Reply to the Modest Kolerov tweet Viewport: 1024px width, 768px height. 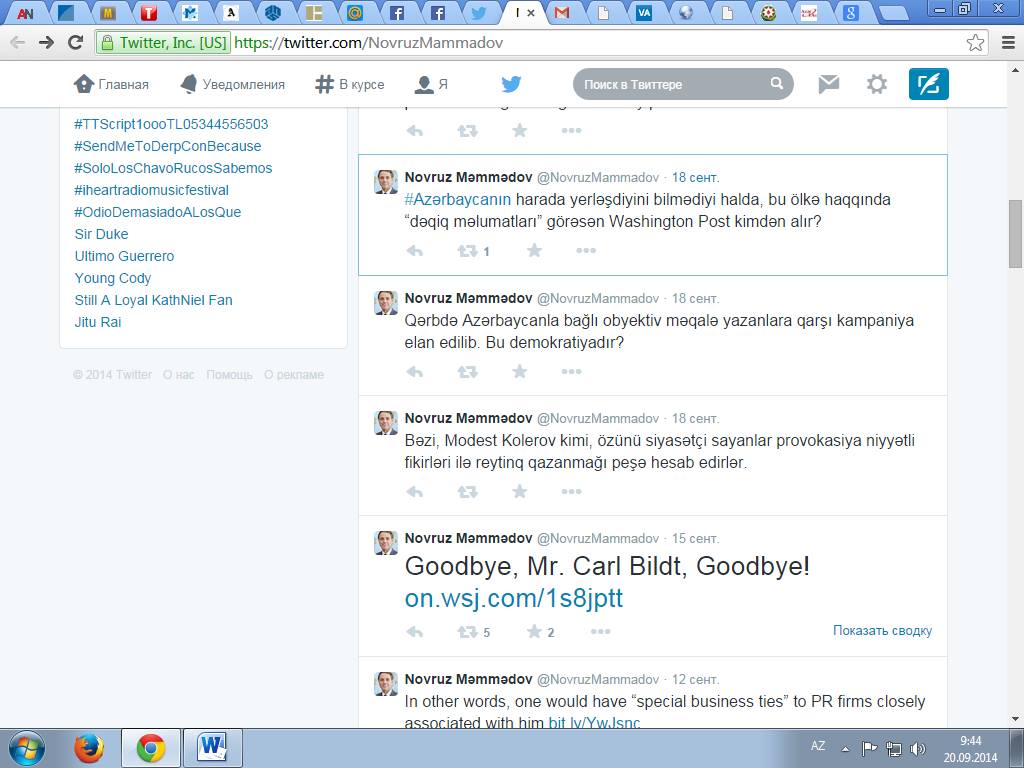tap(415, 492)
